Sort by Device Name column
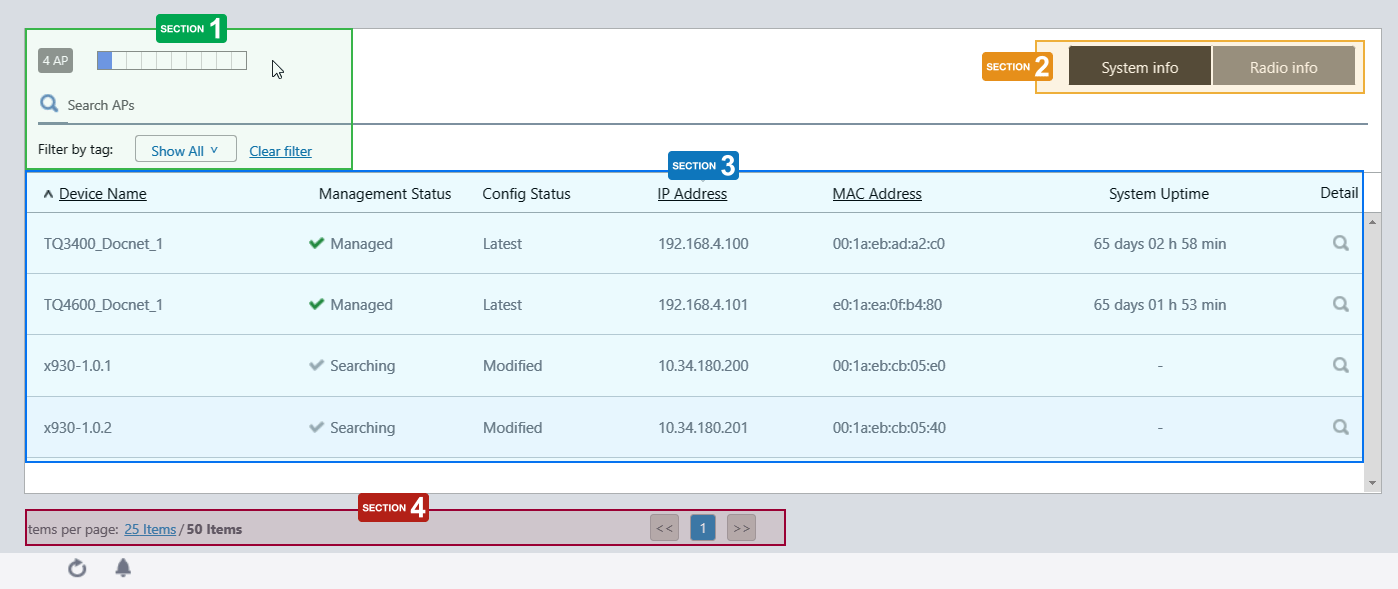Screen dimensions: 1398x589 pos(102,194)
